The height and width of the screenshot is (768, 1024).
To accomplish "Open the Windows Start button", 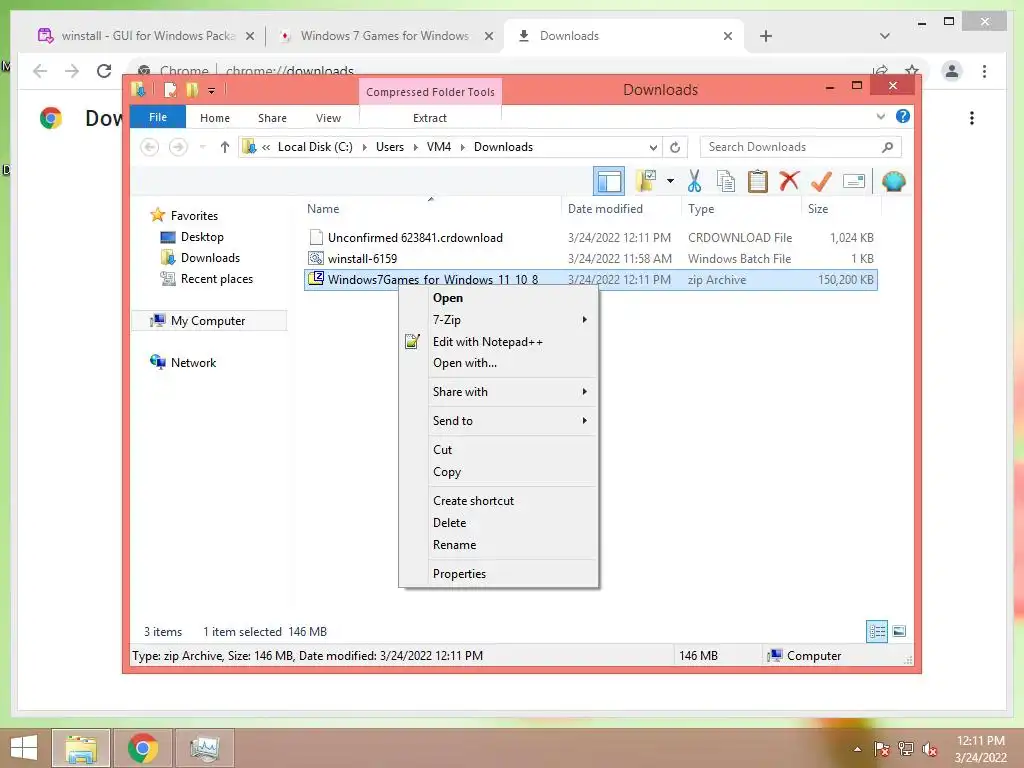I will click(24, 748).
